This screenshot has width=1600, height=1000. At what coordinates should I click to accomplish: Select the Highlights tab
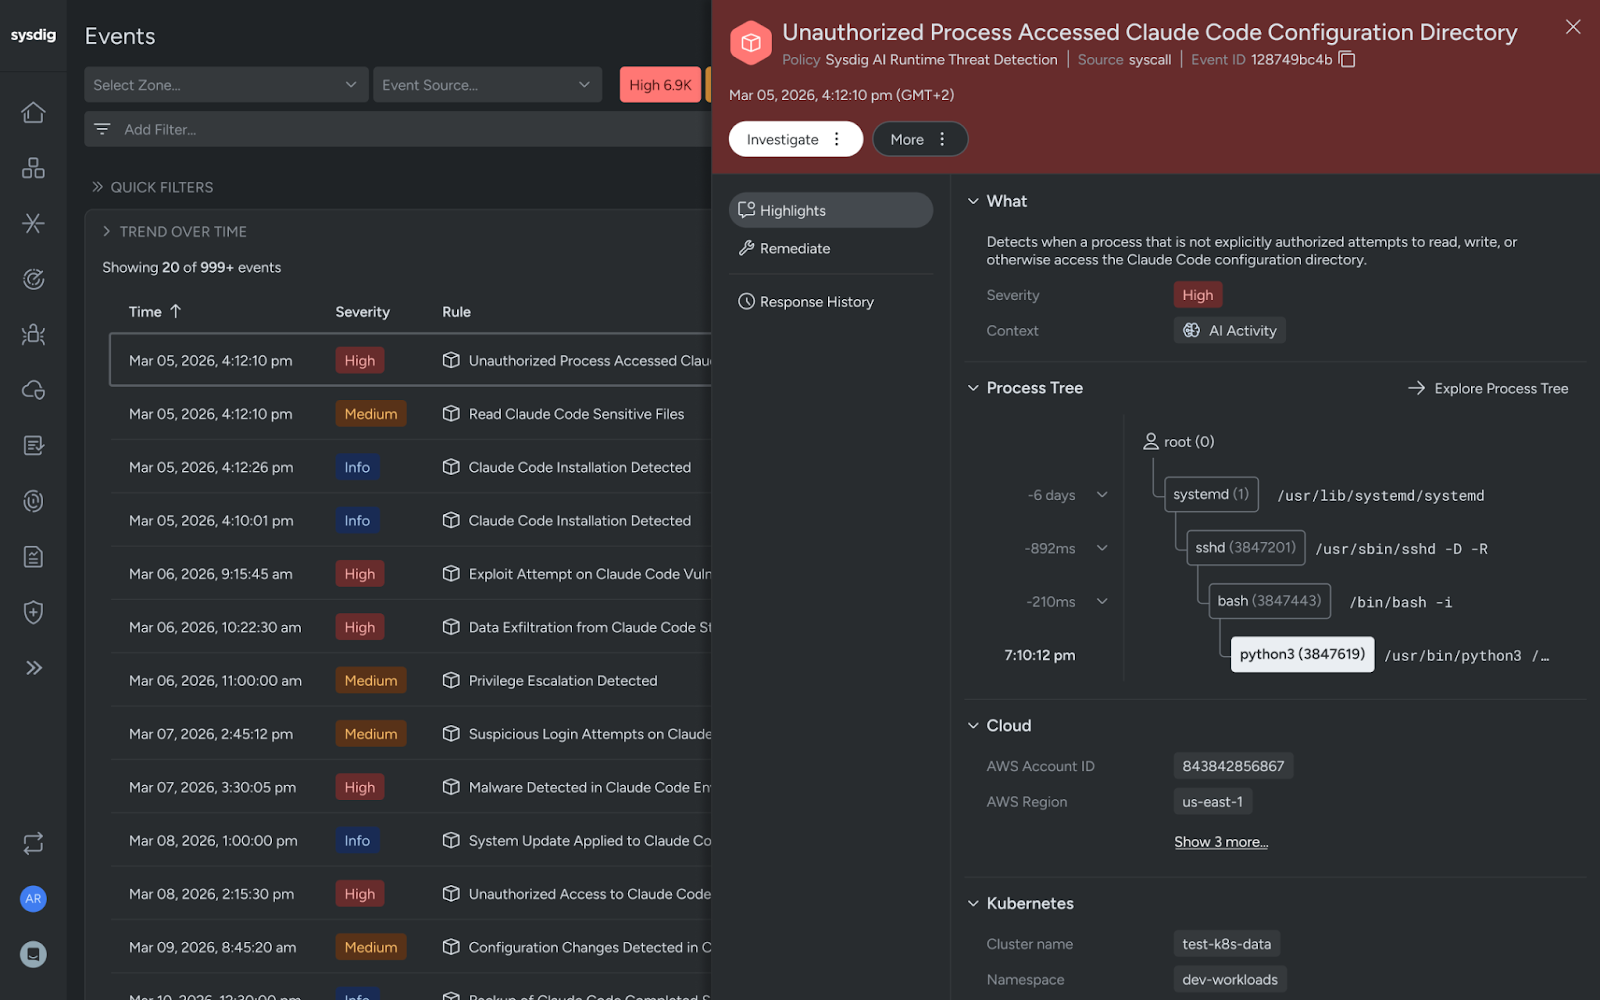(830, 210)
